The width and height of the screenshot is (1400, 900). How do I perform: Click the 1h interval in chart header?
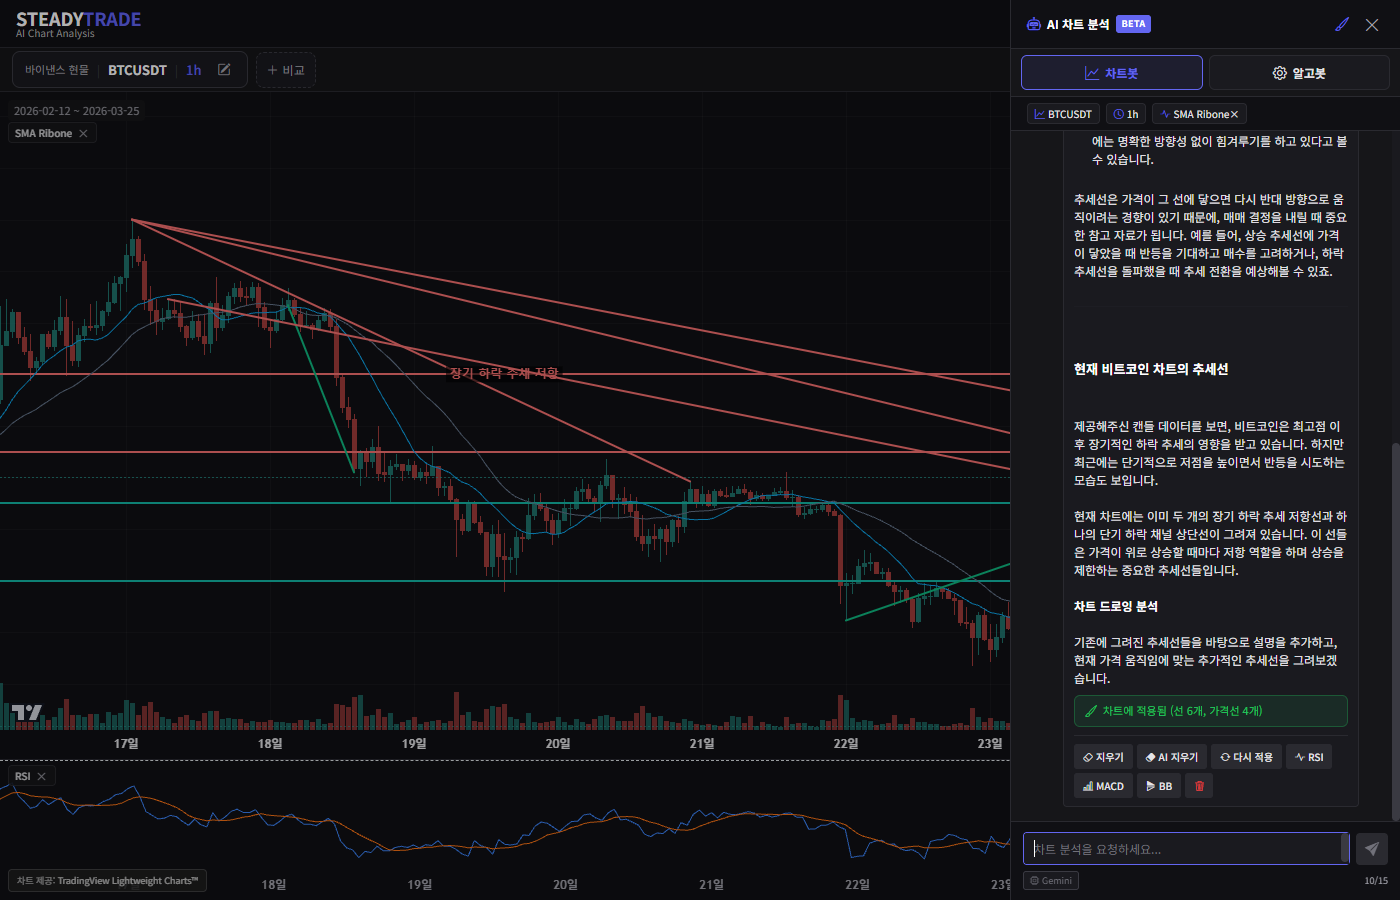pyautogui.click(x=194, y=70)
